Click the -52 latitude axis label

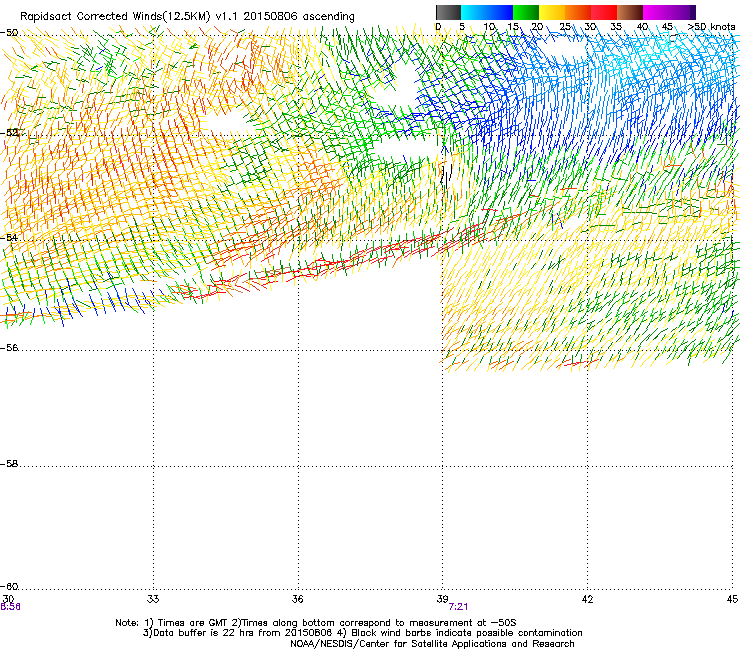(9, 133)
